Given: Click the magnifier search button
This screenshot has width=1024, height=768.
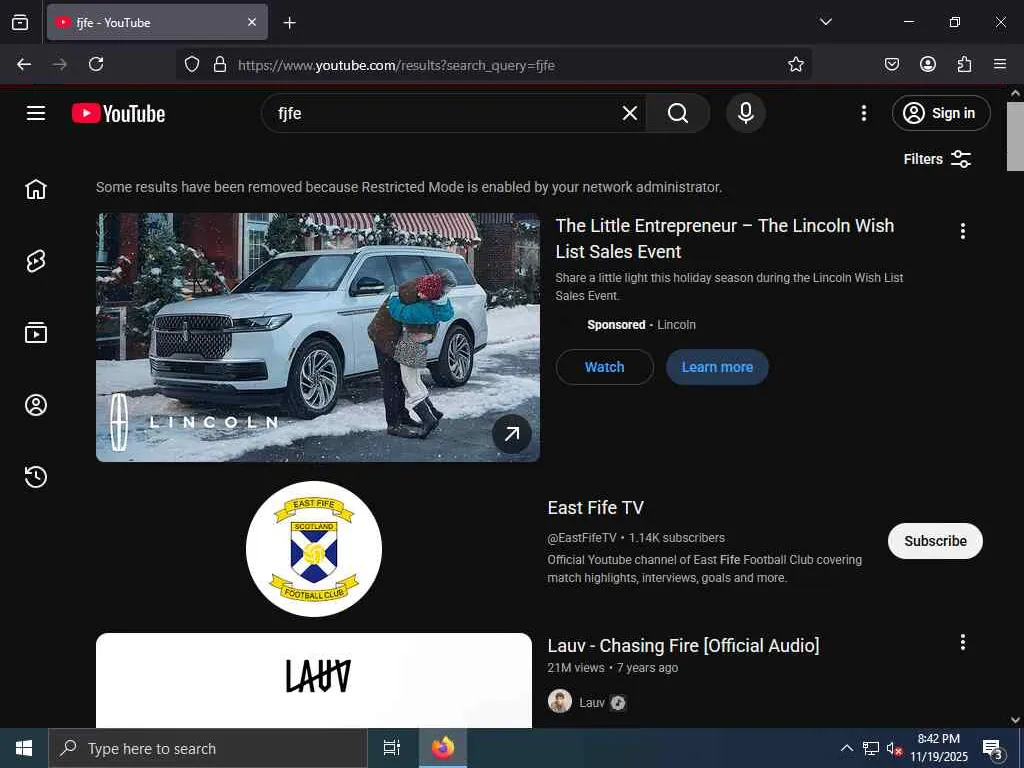Looking at the screenshot, I should click(x=678, y=114).
